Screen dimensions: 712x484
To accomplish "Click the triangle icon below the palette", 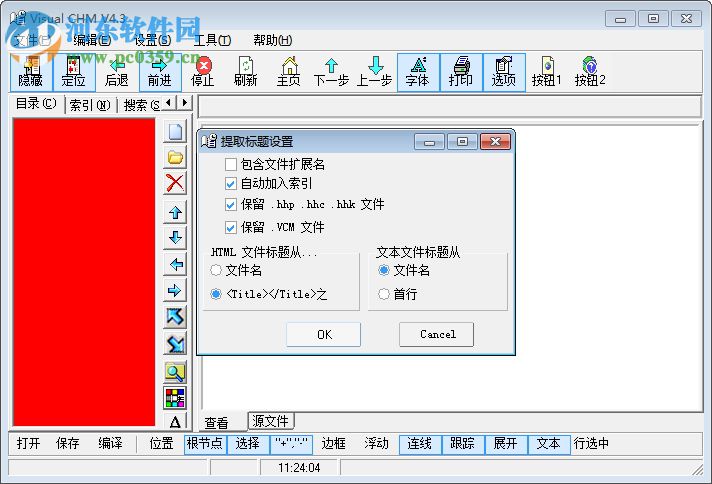I will pyautogui.click(x=175, y=422).
